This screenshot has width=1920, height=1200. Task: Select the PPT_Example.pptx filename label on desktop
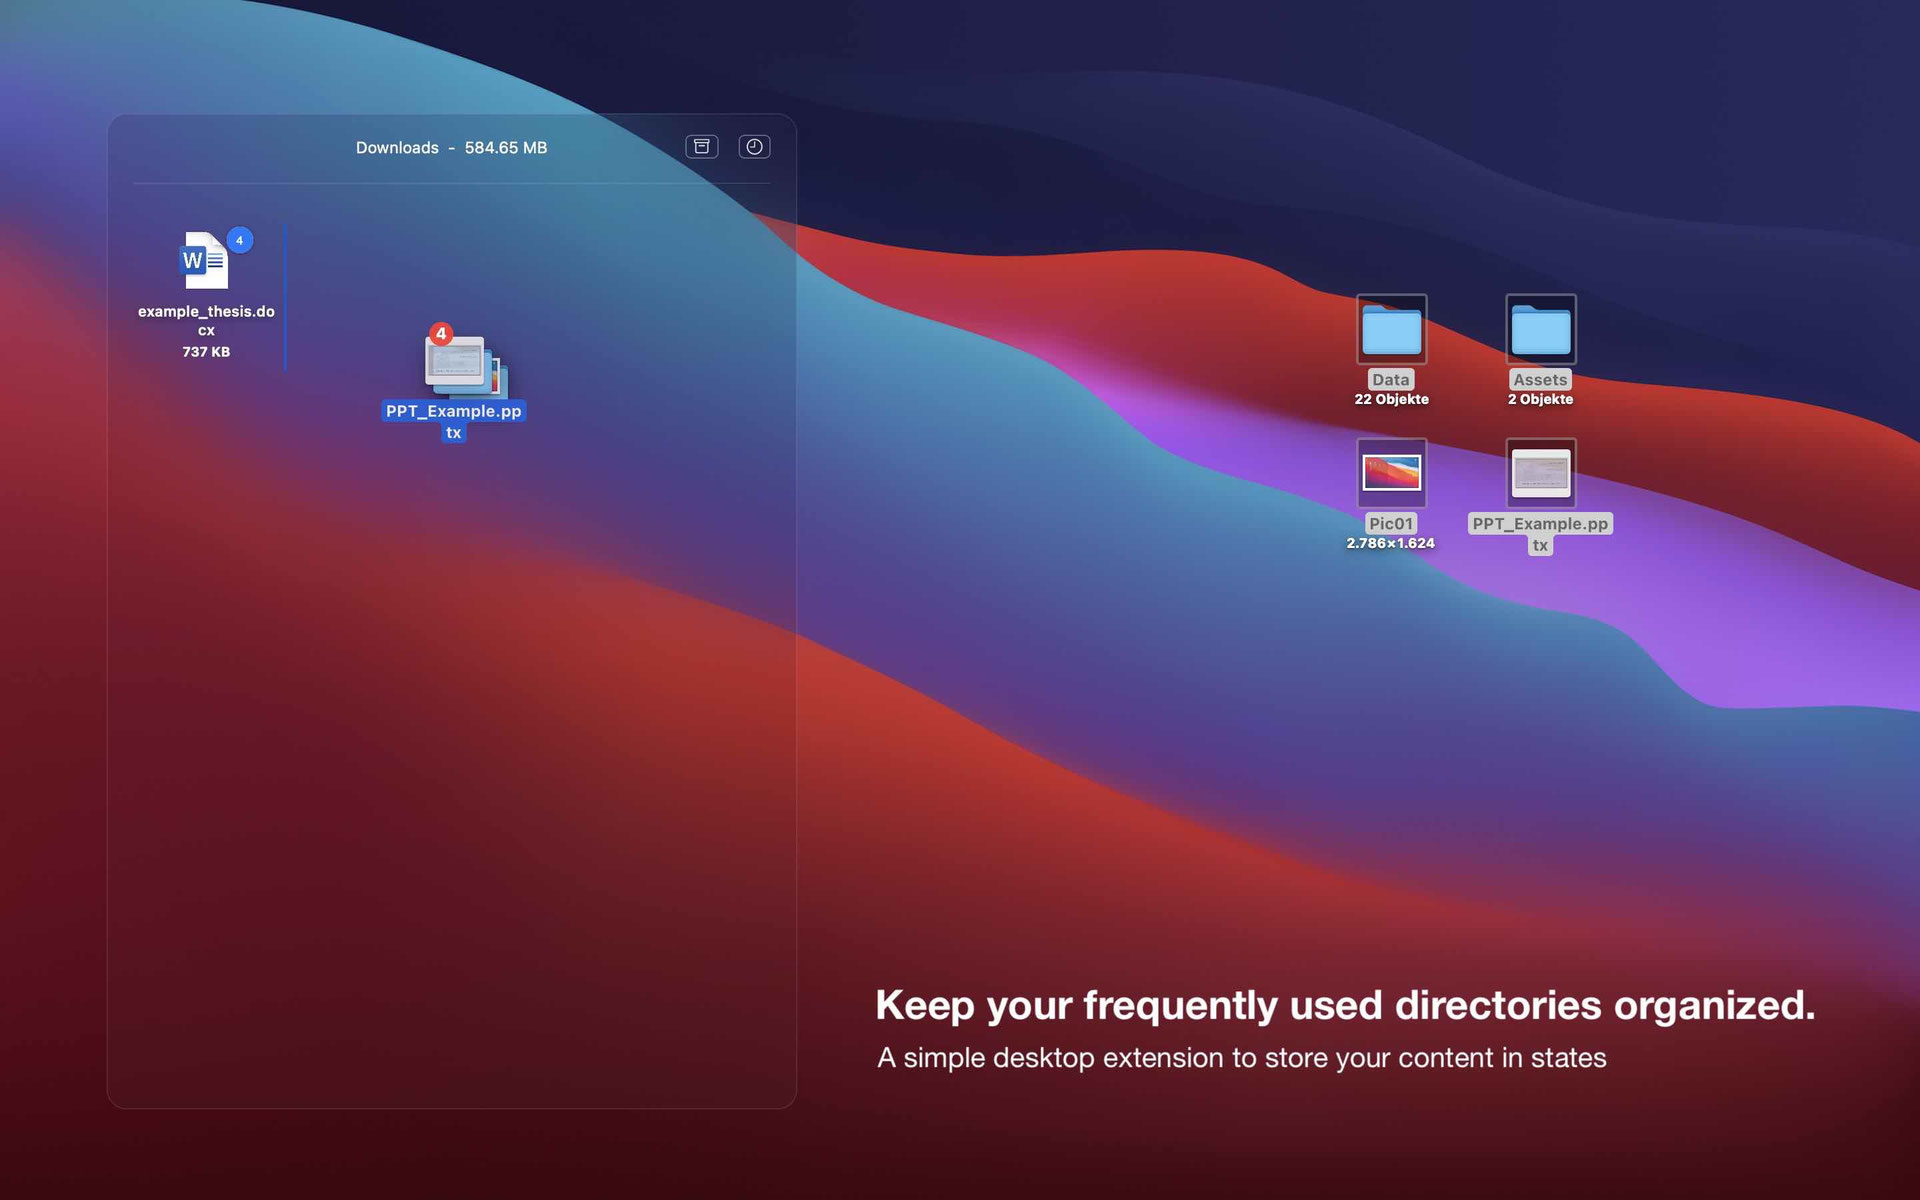(x=1540, y=523)
